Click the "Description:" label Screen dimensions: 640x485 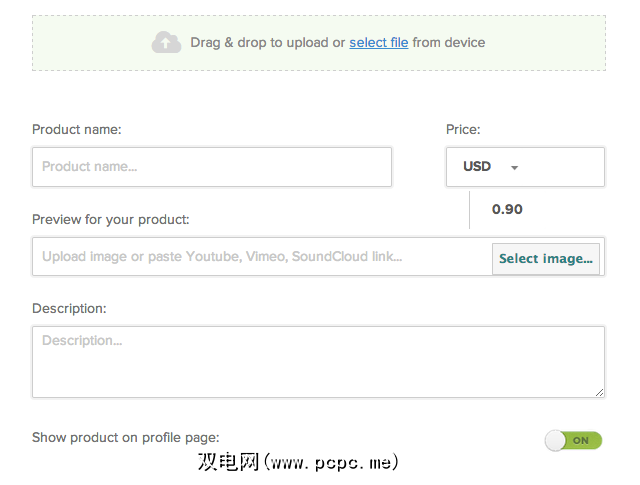[69, 309]
